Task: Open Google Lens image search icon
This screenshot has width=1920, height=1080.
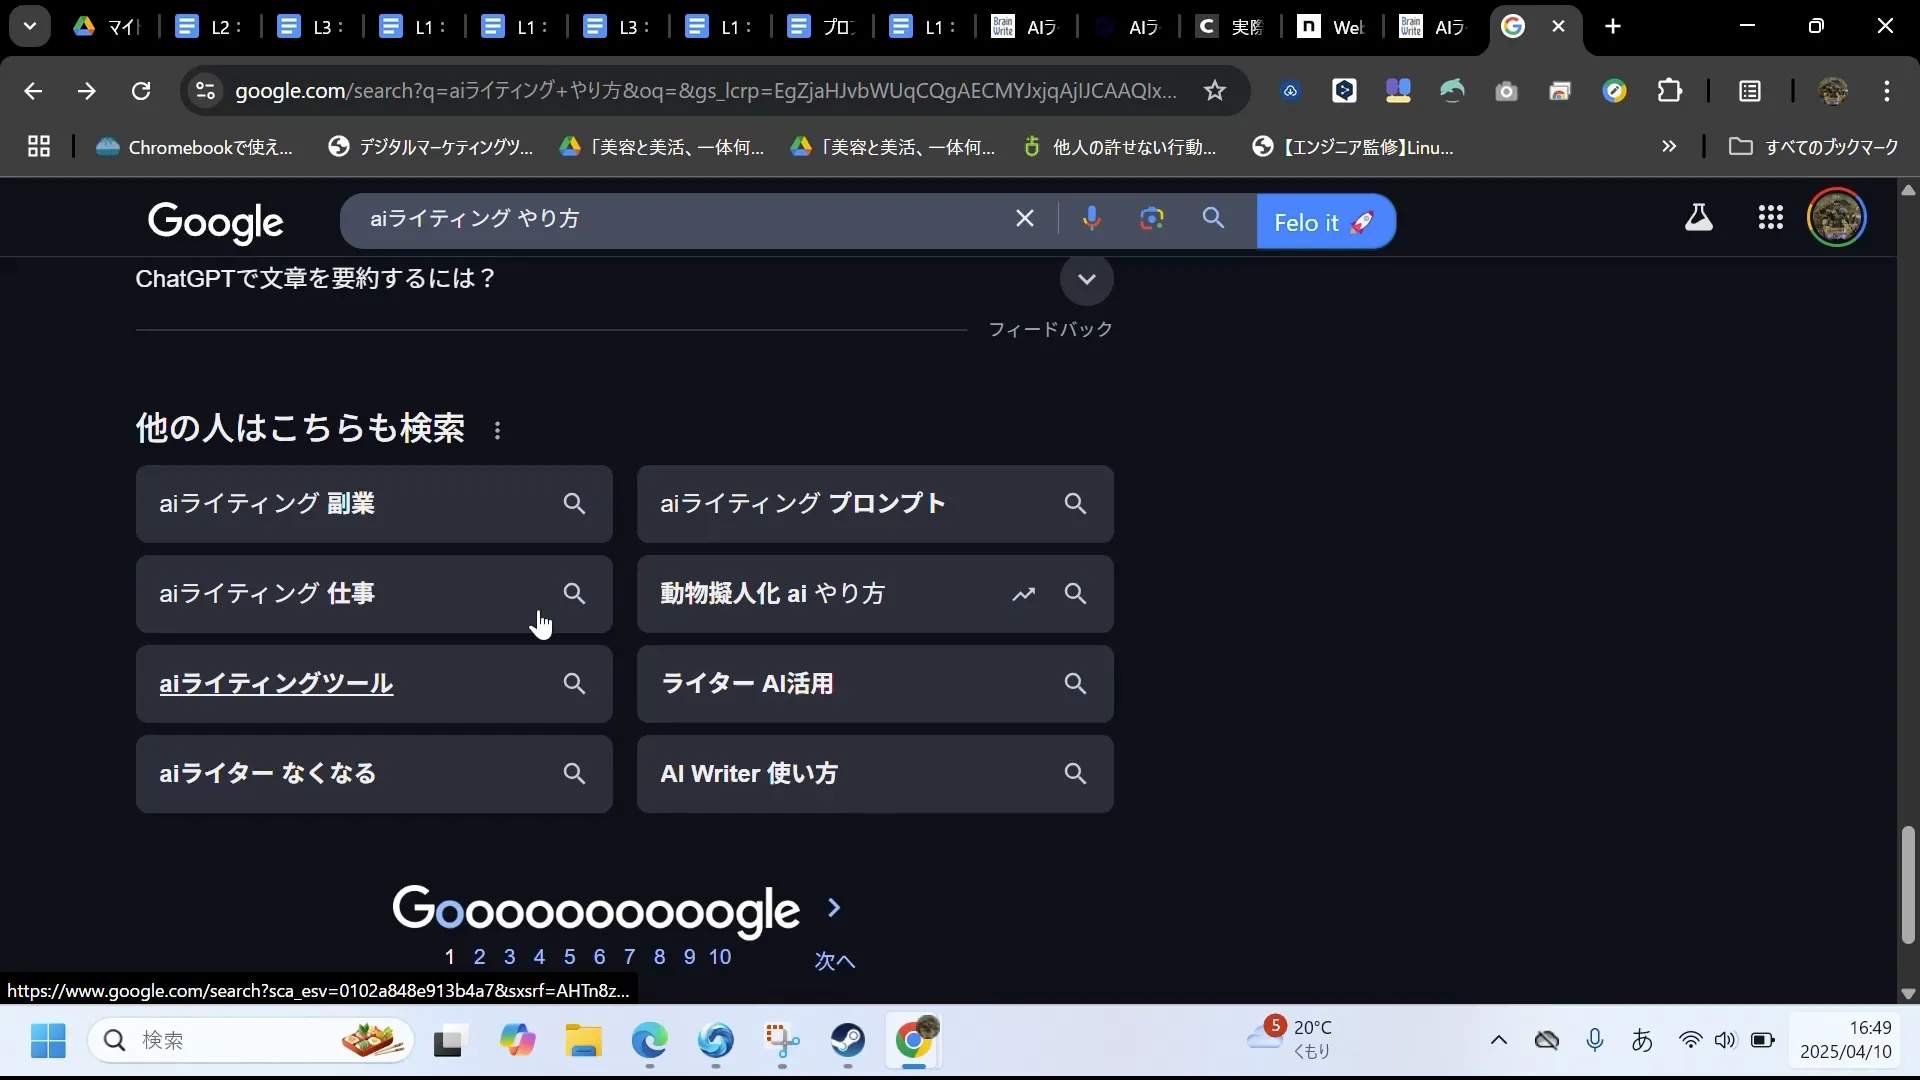Action: coord(1152,218)
